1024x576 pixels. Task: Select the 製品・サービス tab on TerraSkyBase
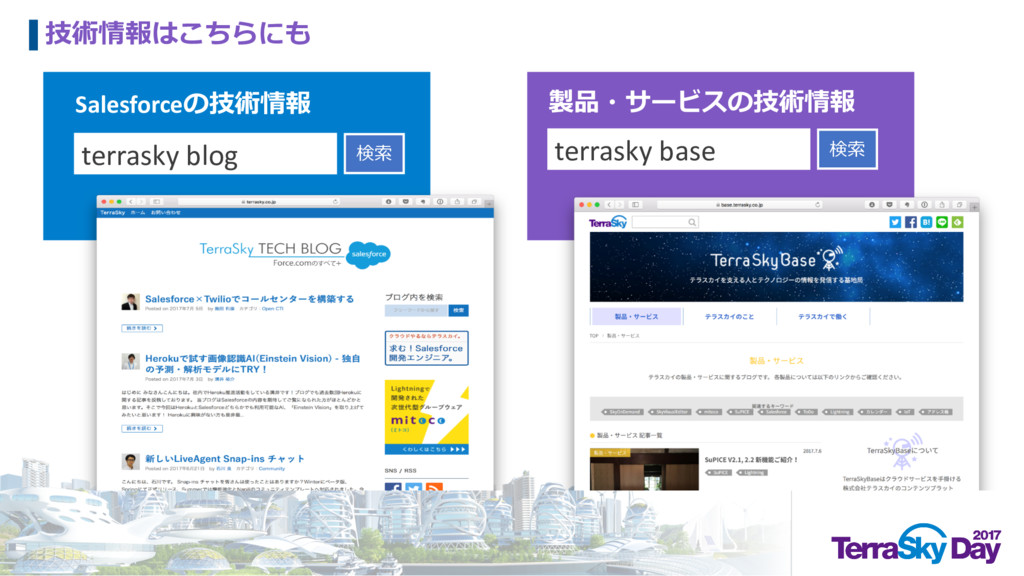coord(636,316)
